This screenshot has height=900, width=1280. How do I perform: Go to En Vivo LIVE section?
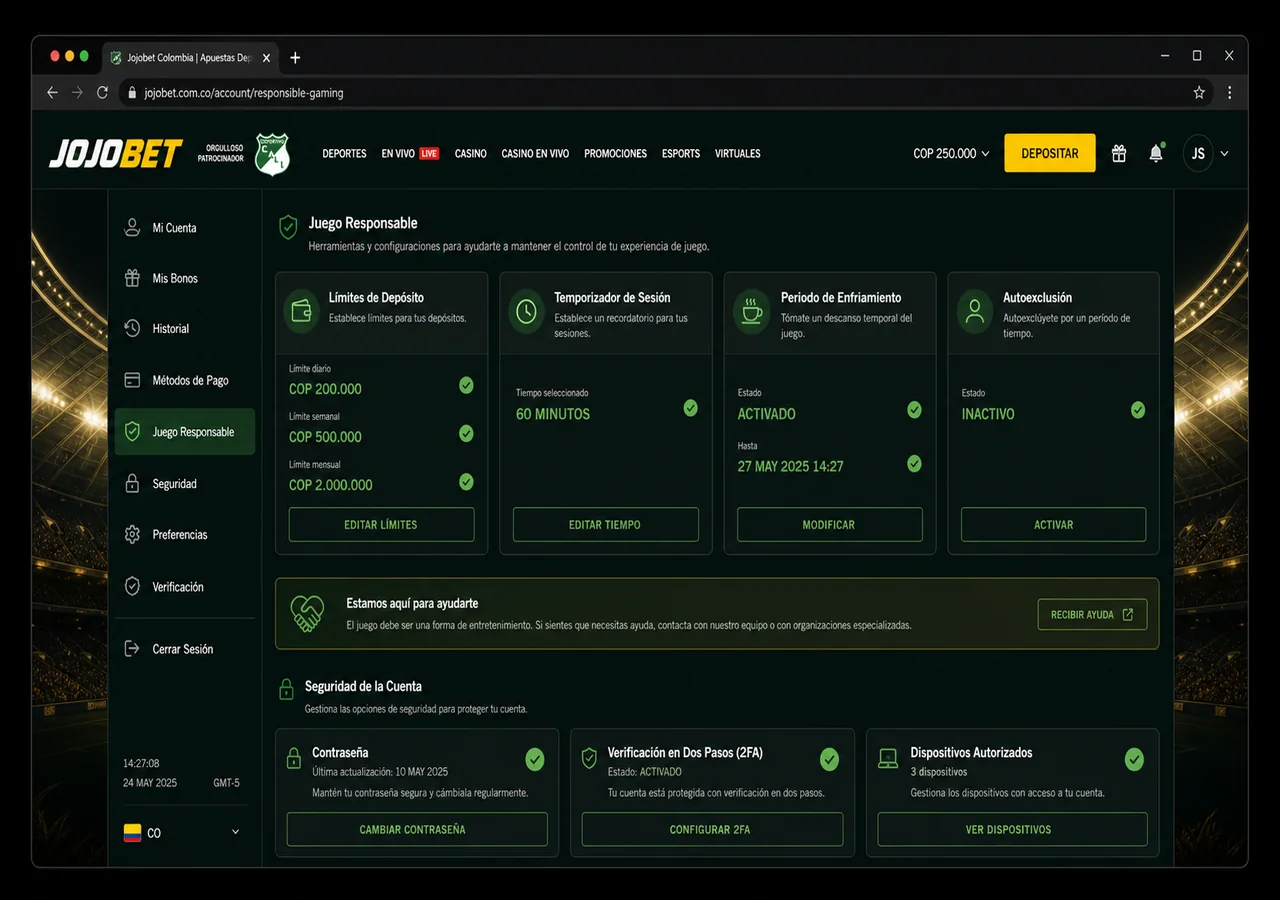pos(410,154)
